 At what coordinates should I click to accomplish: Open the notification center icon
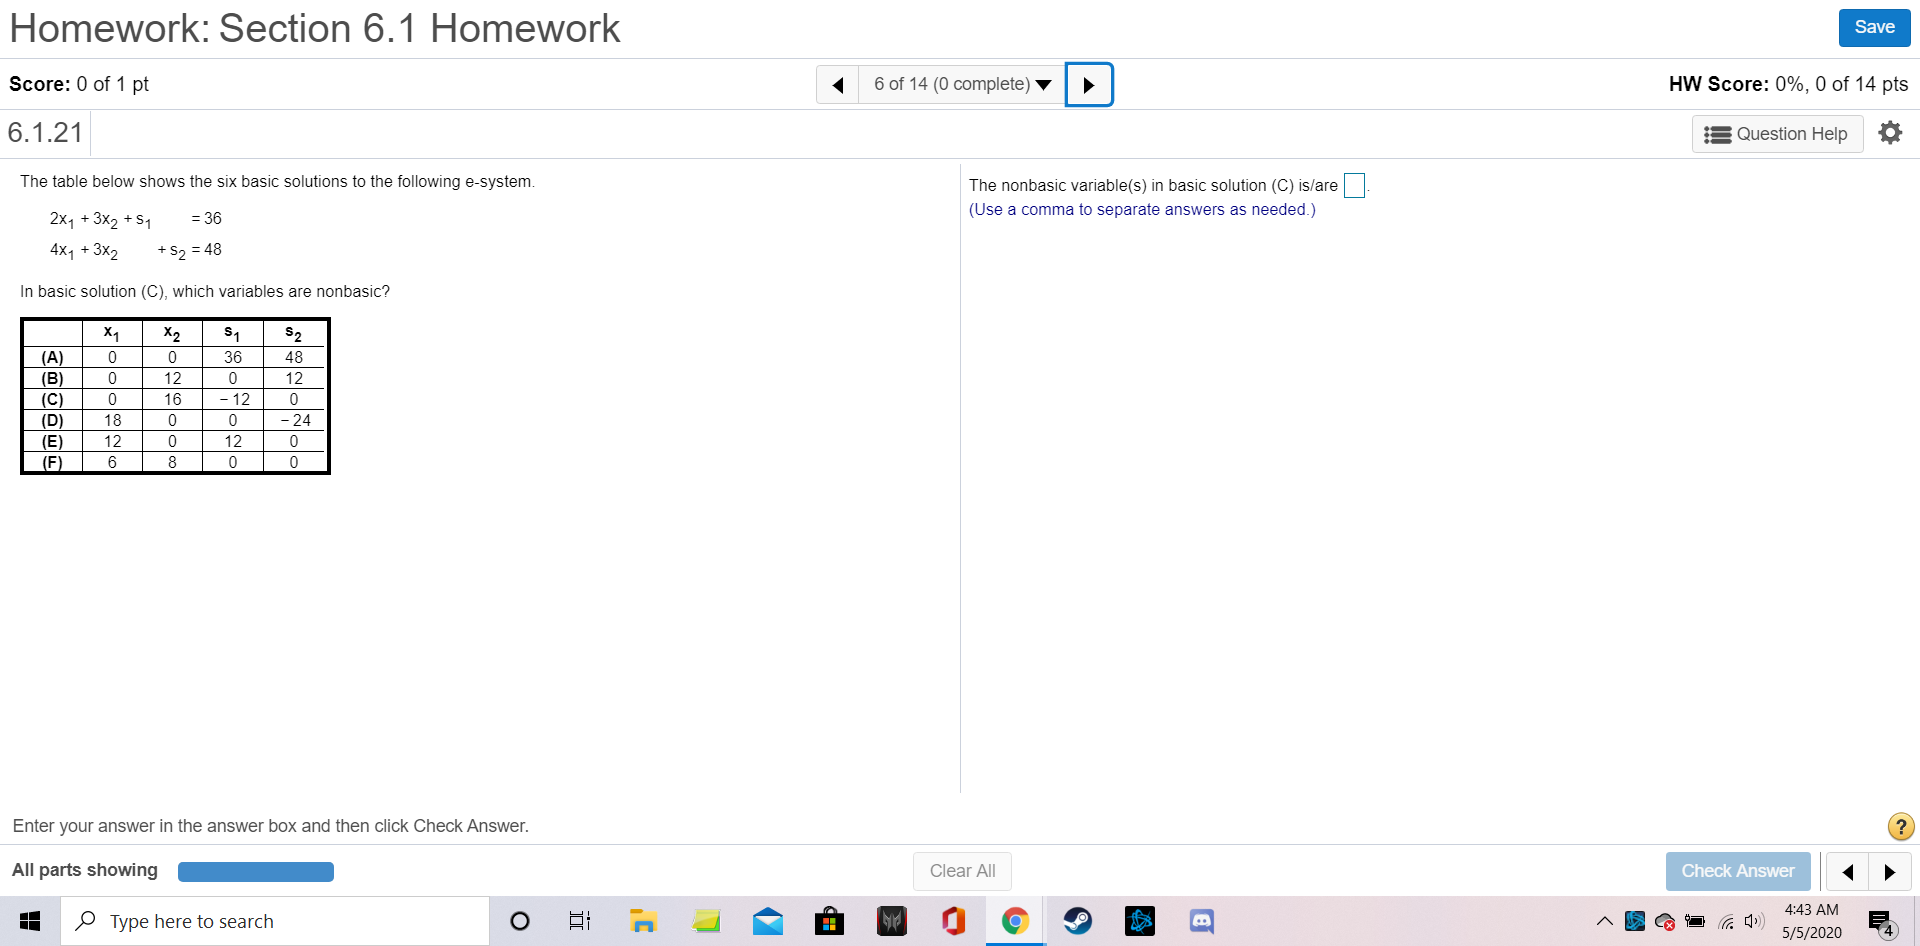point(1881,922)
